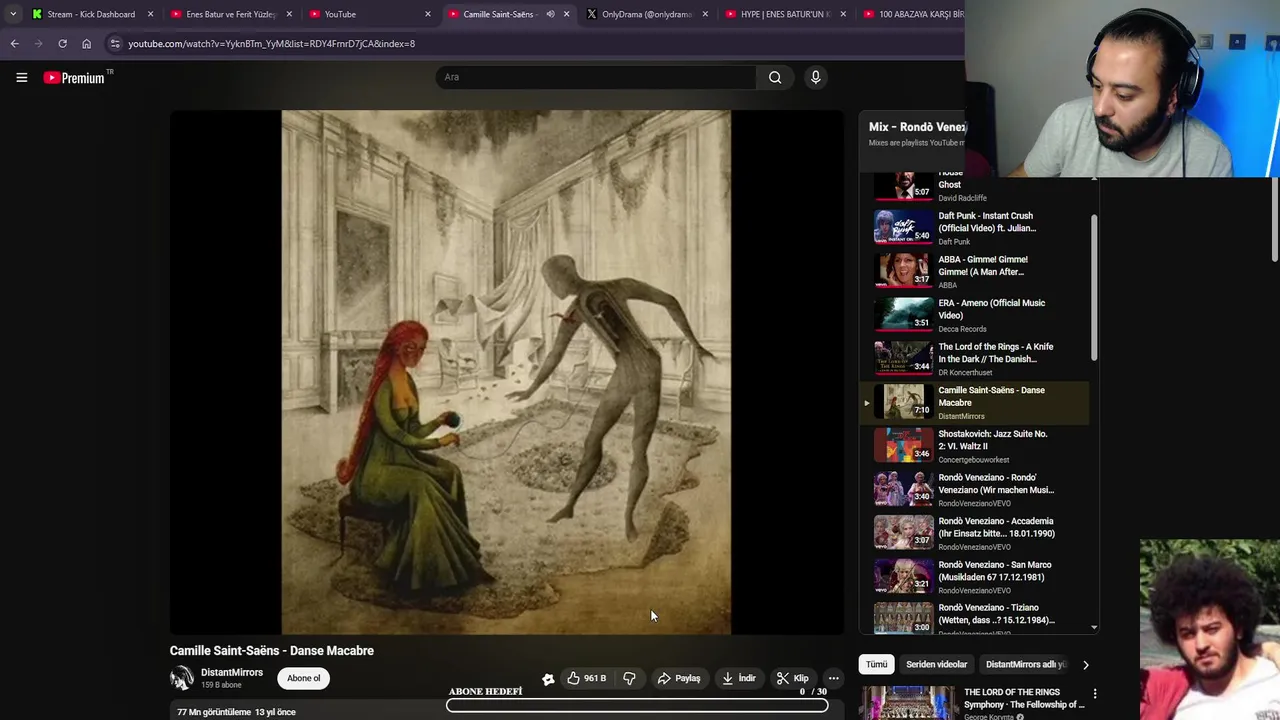Image resolution: width=1280 pixels, height=720 pixels.
Task: Click the Danse Macabre video player
Action: (506, 372)
